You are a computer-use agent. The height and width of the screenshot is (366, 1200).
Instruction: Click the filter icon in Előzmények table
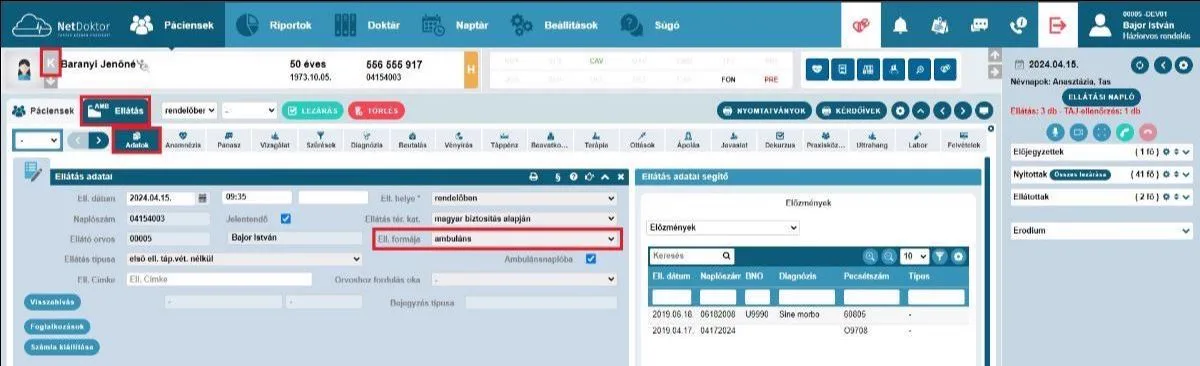click(x=939, y=256)
